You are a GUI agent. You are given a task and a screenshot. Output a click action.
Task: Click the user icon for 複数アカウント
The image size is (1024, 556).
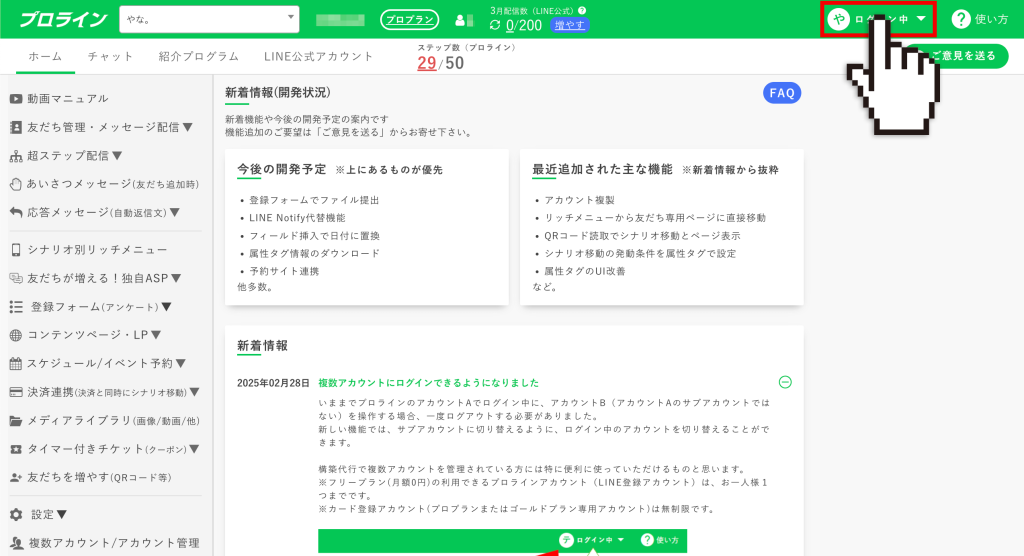(16, 543)
